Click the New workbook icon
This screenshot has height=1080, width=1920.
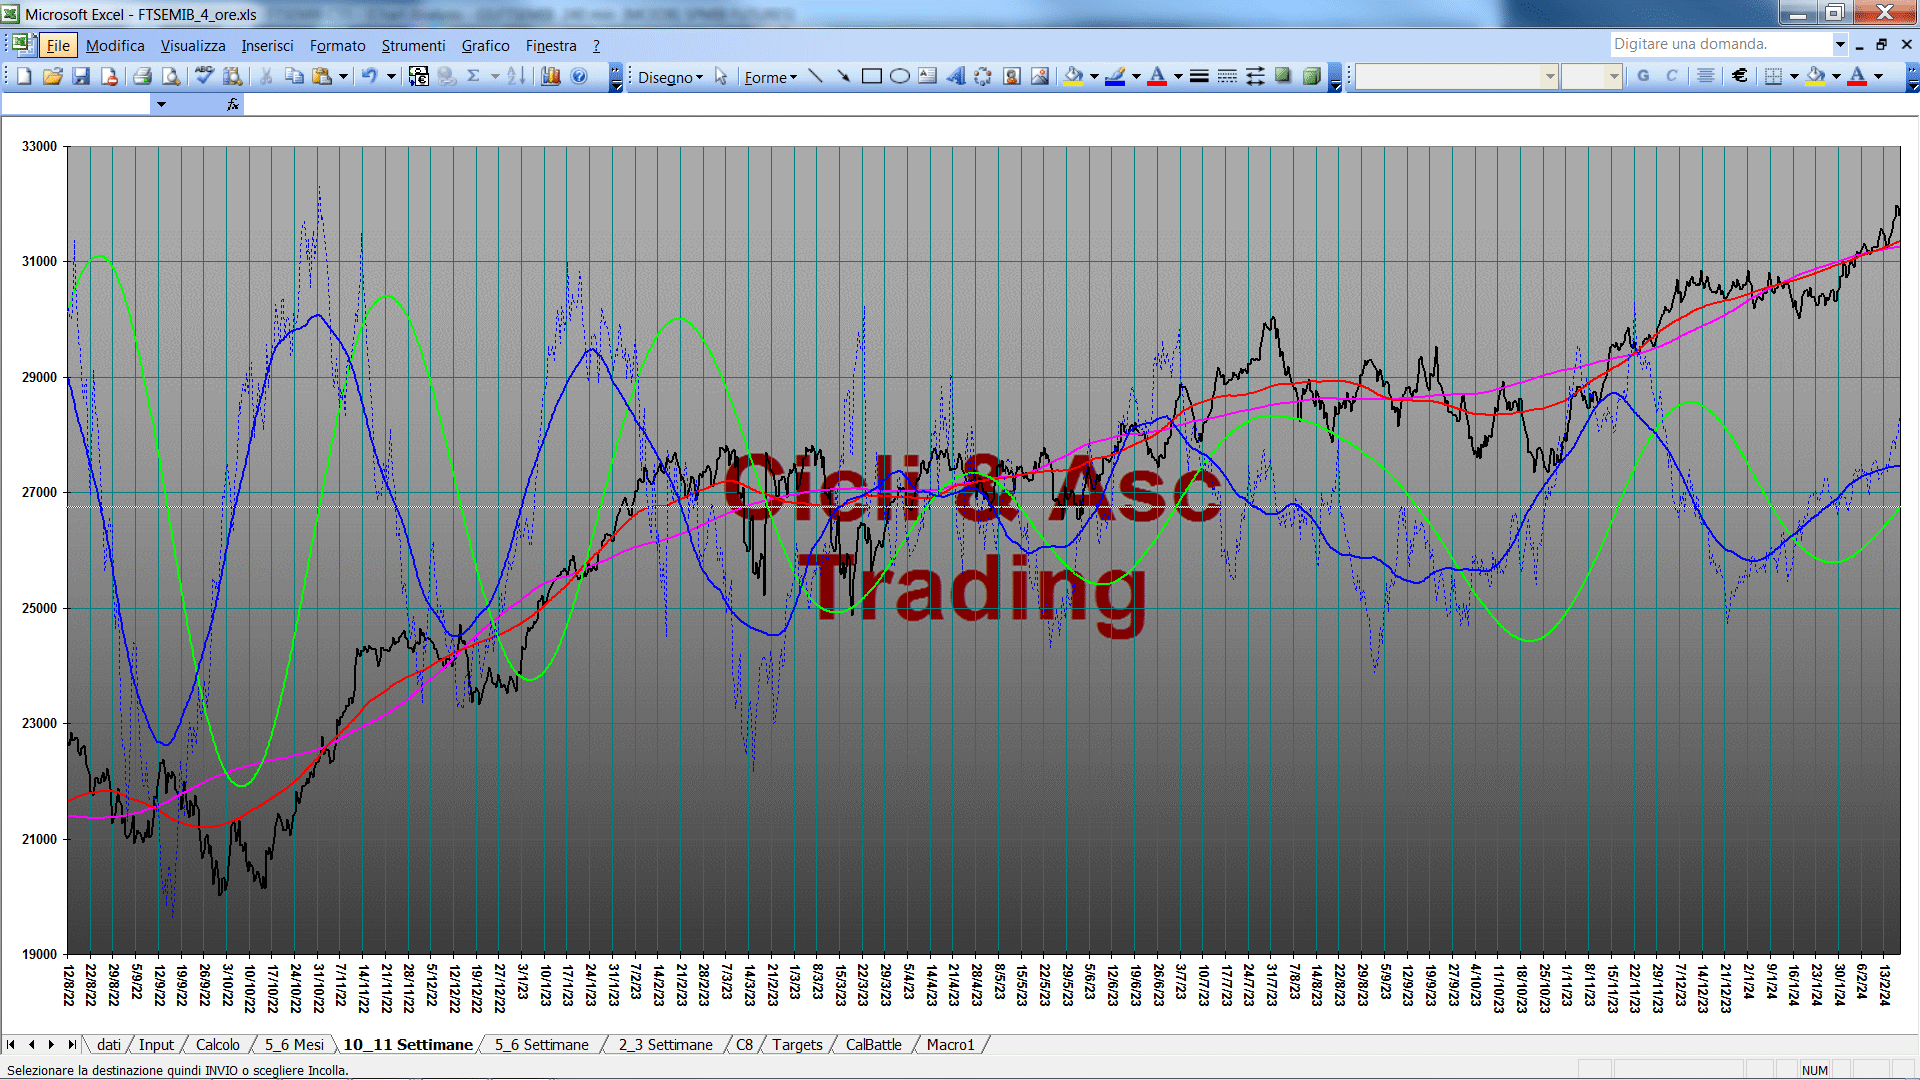(24, 76)
